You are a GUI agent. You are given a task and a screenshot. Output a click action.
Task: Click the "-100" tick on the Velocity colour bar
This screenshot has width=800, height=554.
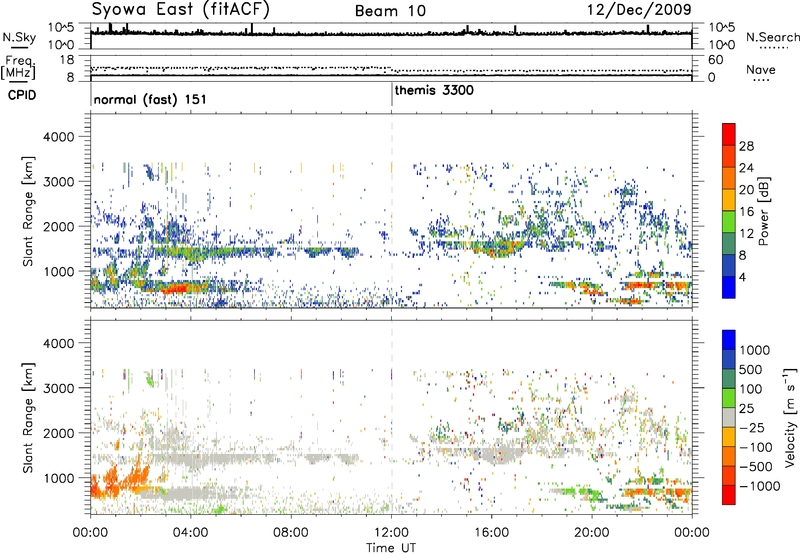[x=755, y=447]
